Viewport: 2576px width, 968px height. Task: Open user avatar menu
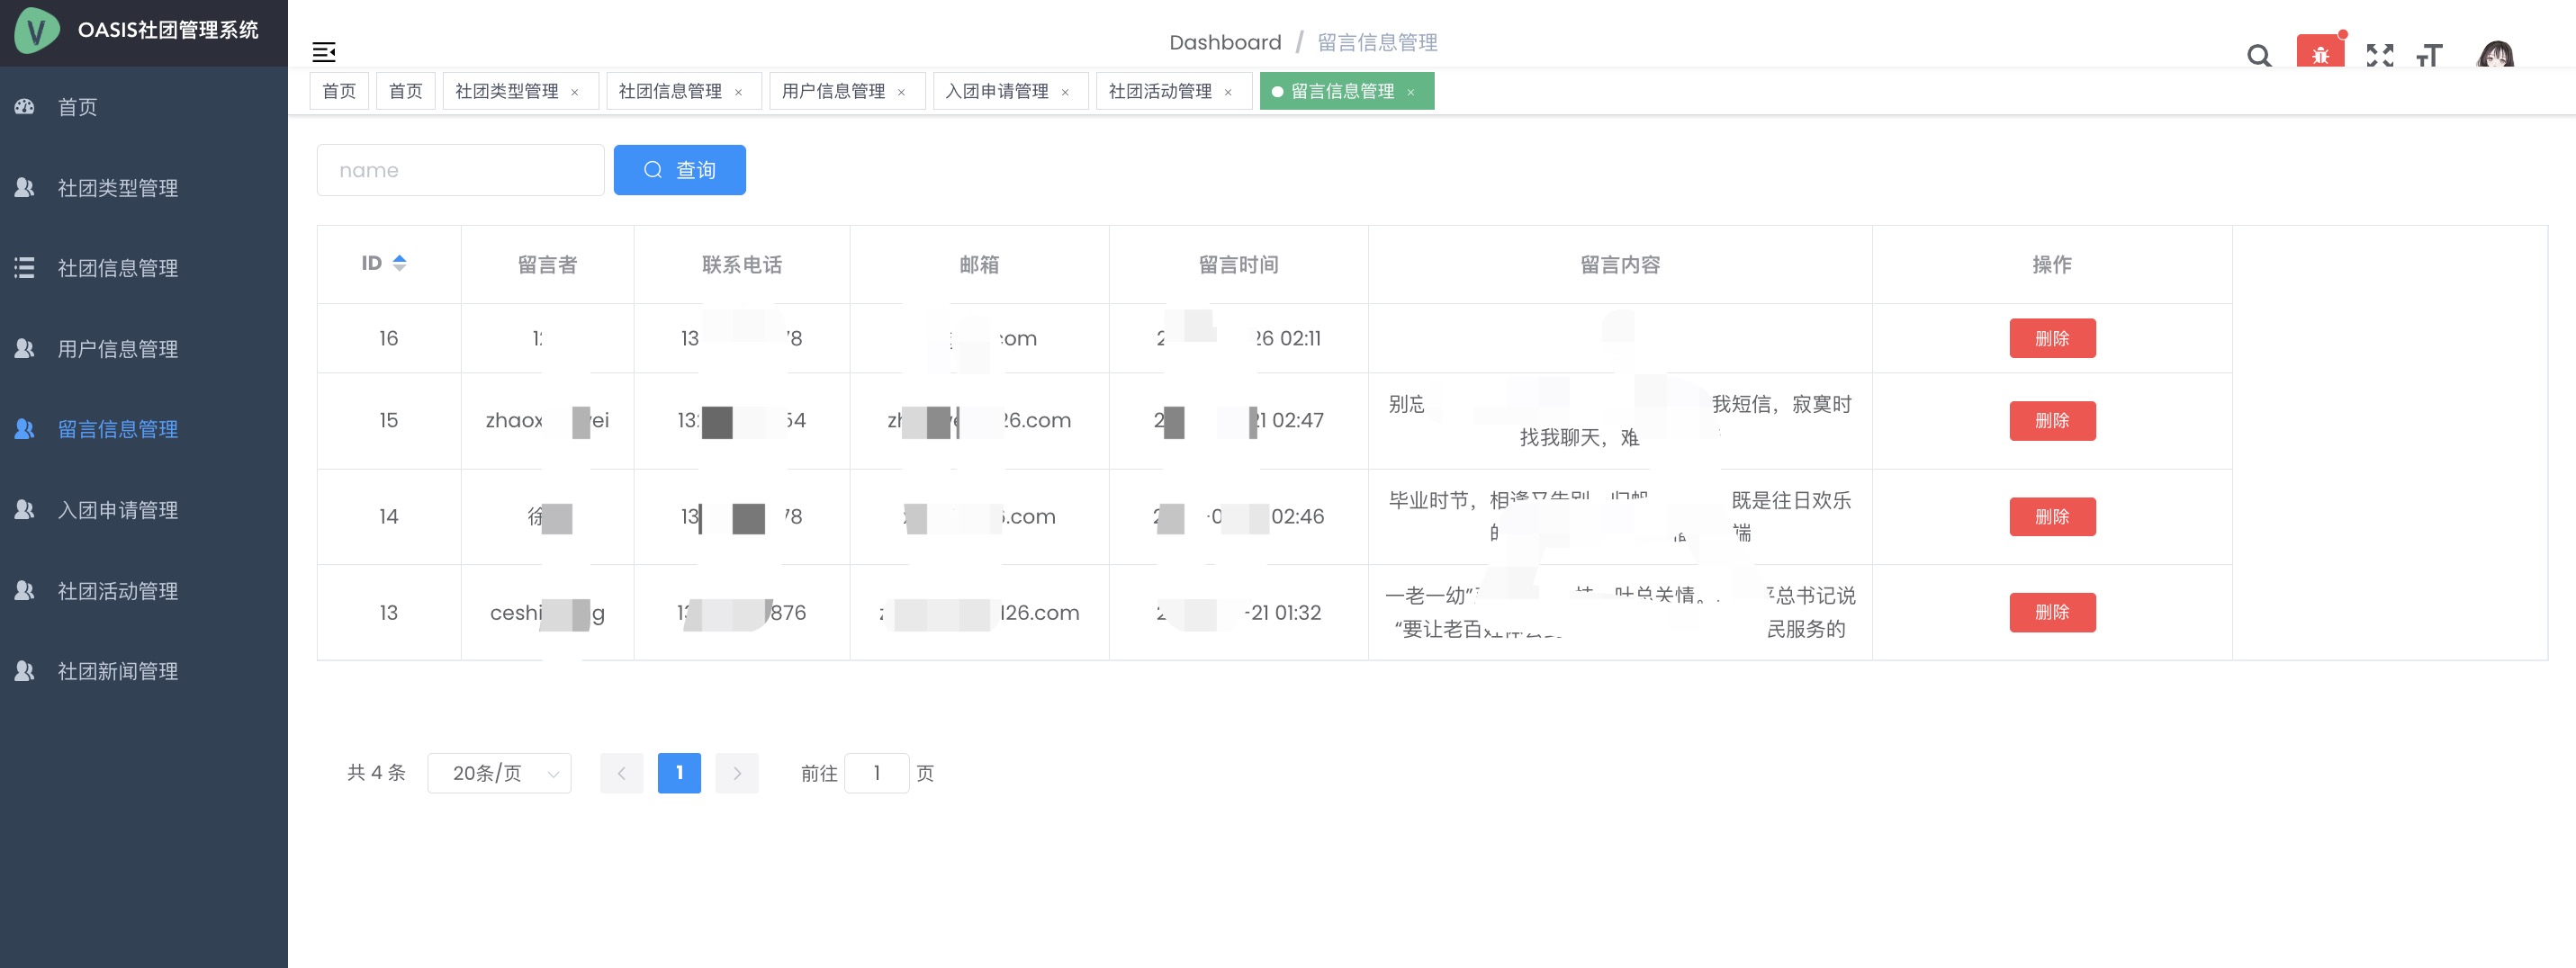coord(2496,54)
